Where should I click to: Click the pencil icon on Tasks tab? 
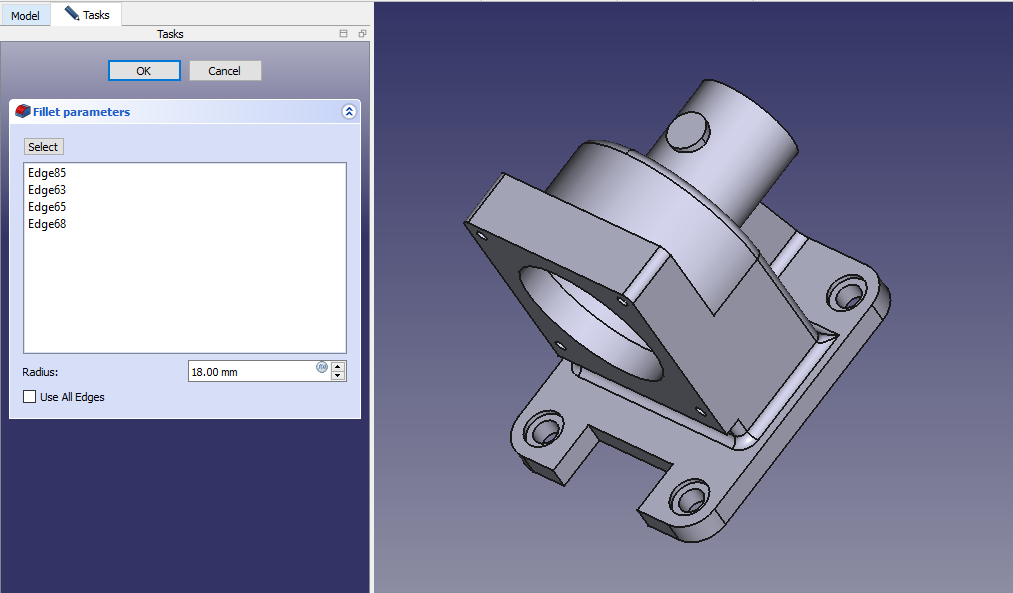[x=72, y=14]
